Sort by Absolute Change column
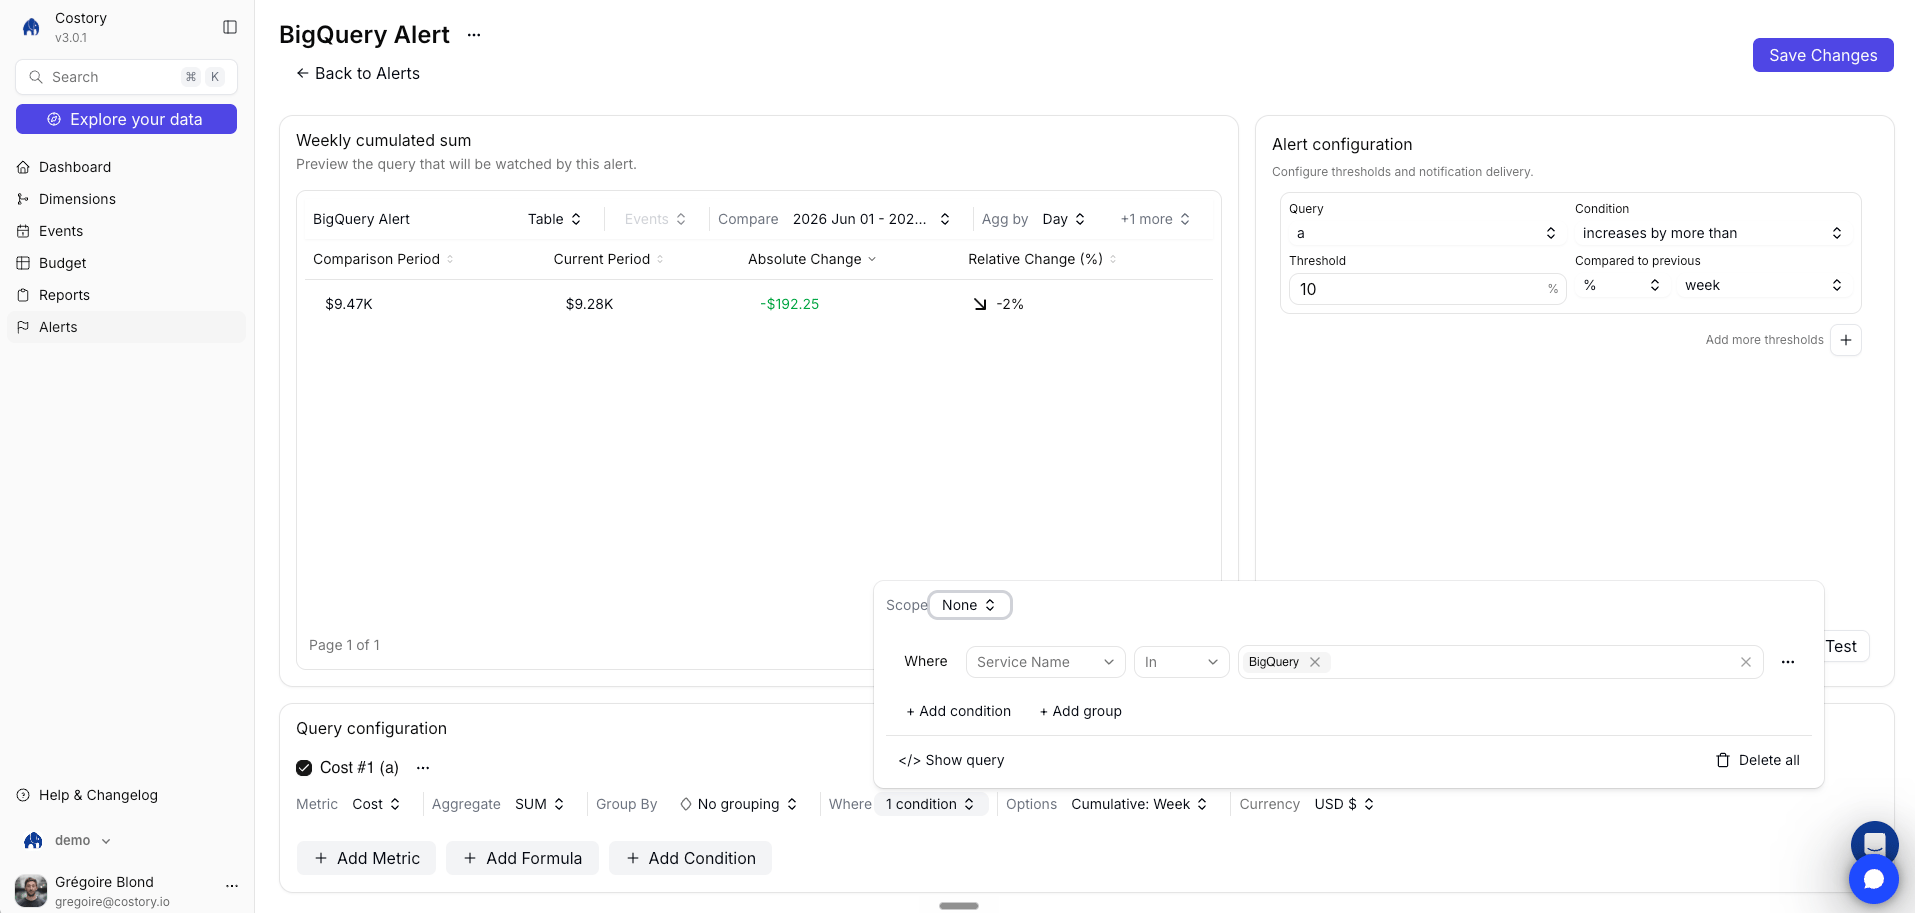This screenshot has width=1915, height=913. [x=812, y=259]
